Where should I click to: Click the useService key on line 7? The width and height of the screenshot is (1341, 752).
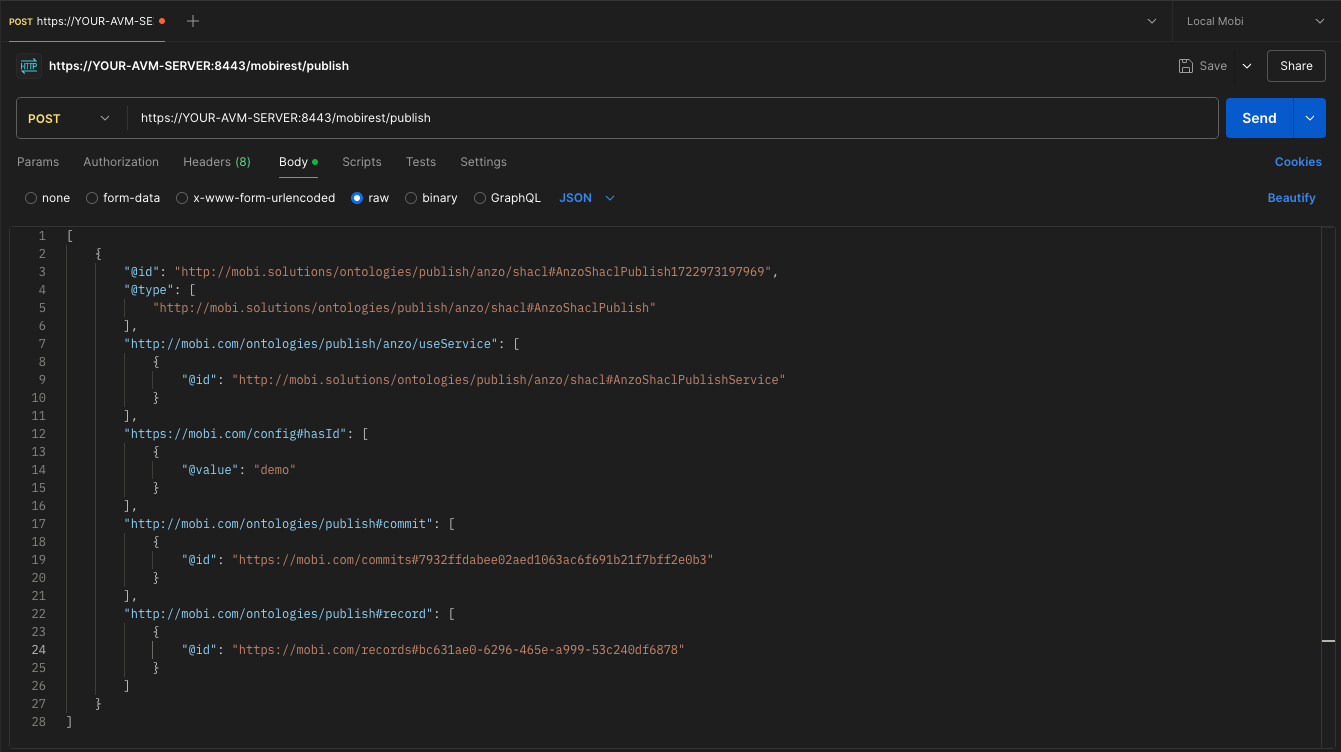(x=310, y=344)
